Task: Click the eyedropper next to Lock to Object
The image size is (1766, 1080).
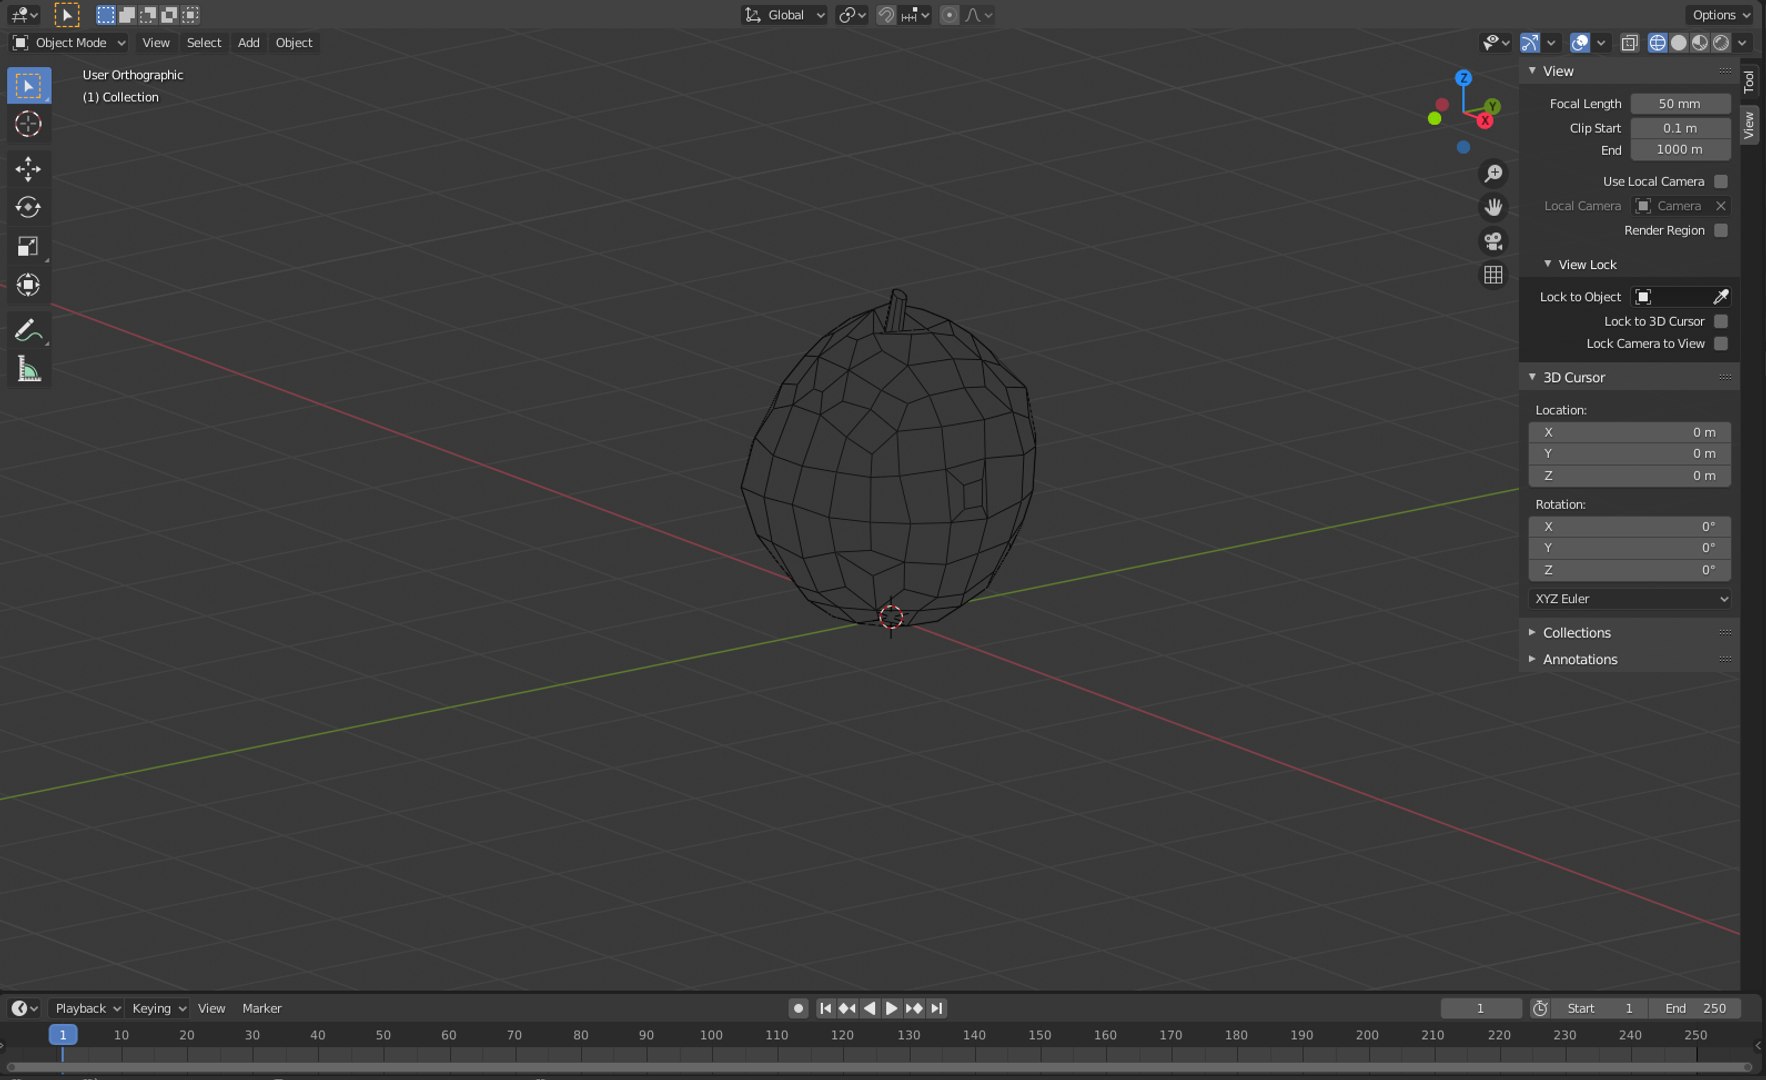Action: point(1720,297)
